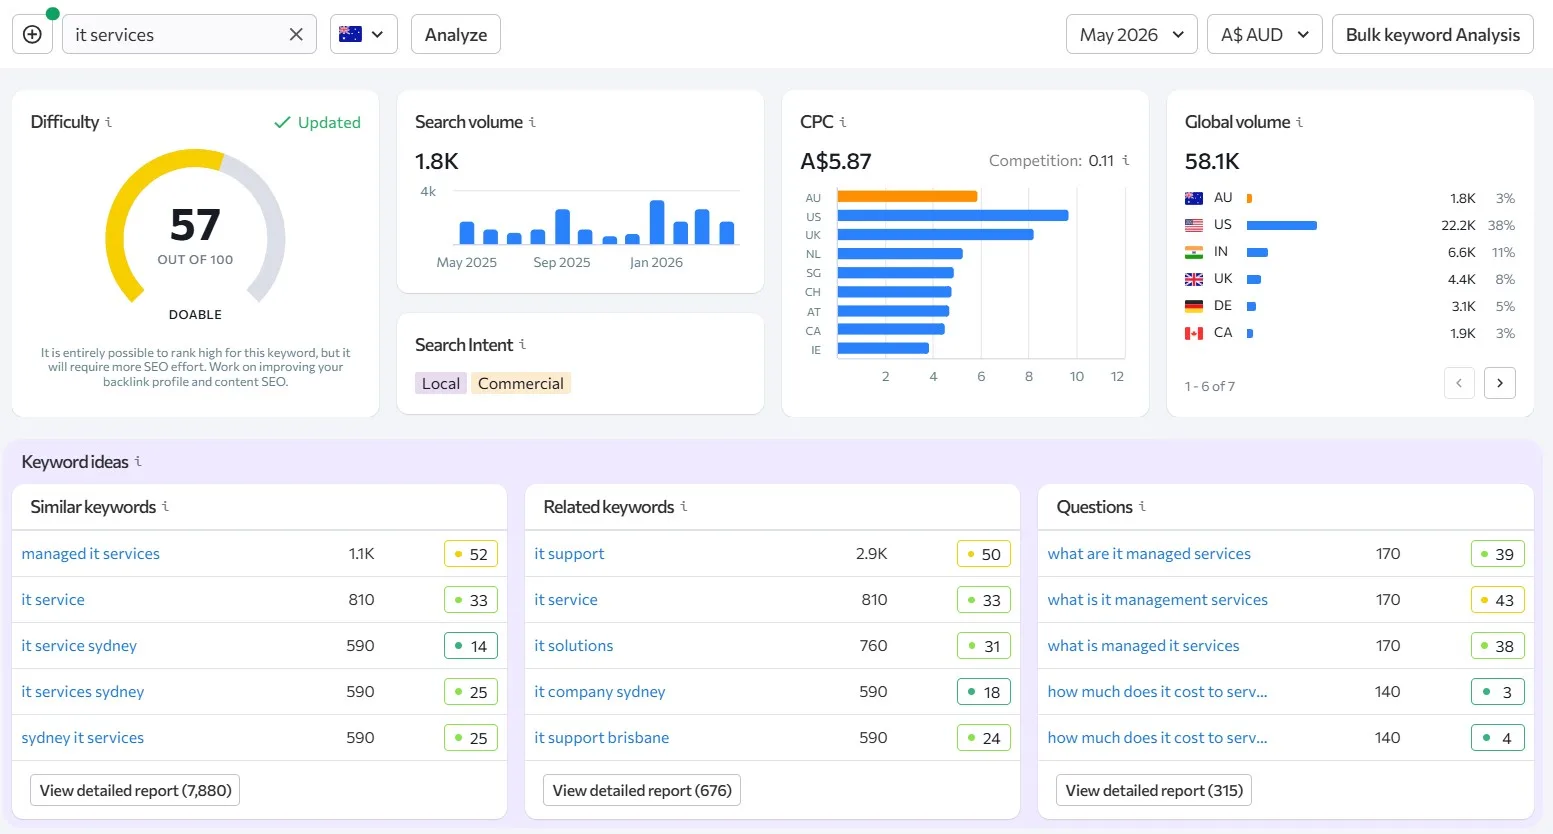Click difficulty badge 50 for it support
Screen dimensions: 1553x834
point(984,554)
